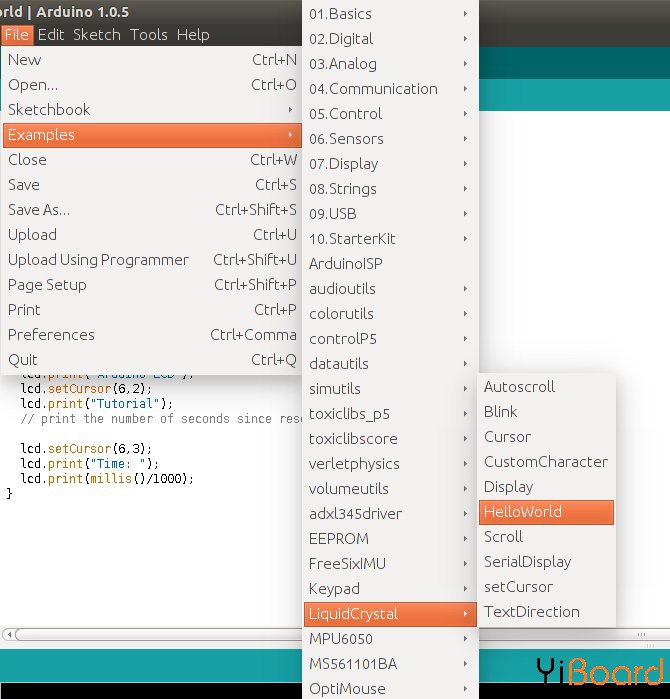Screen dimensions: 670x699
Task: Expand the controlP5 submenu
Action: pos(390,339)
